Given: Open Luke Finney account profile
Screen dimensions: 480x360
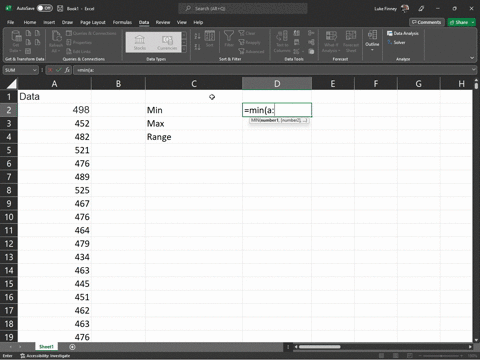Looking at the screenshot, I should pyautogui.click(x=391, y=9).
